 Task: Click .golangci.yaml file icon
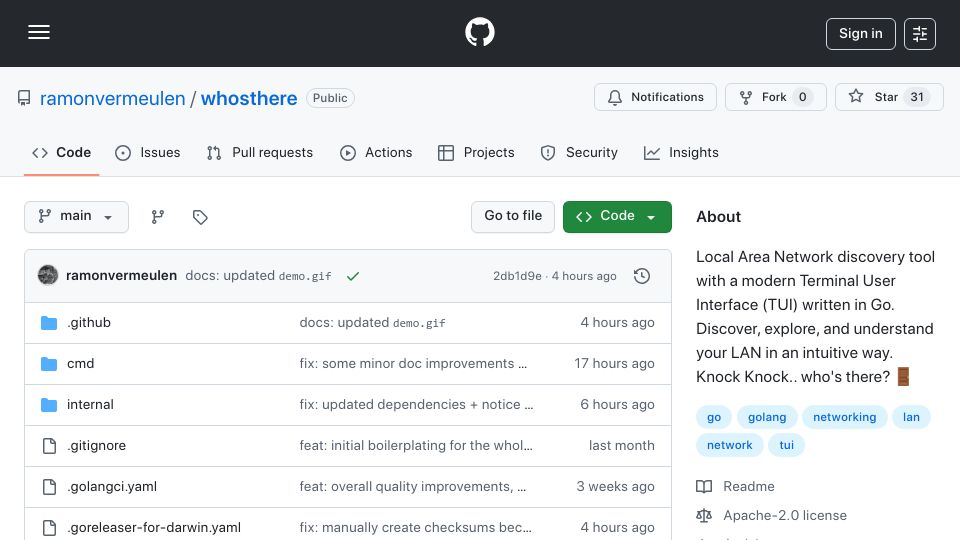(49, 487)
